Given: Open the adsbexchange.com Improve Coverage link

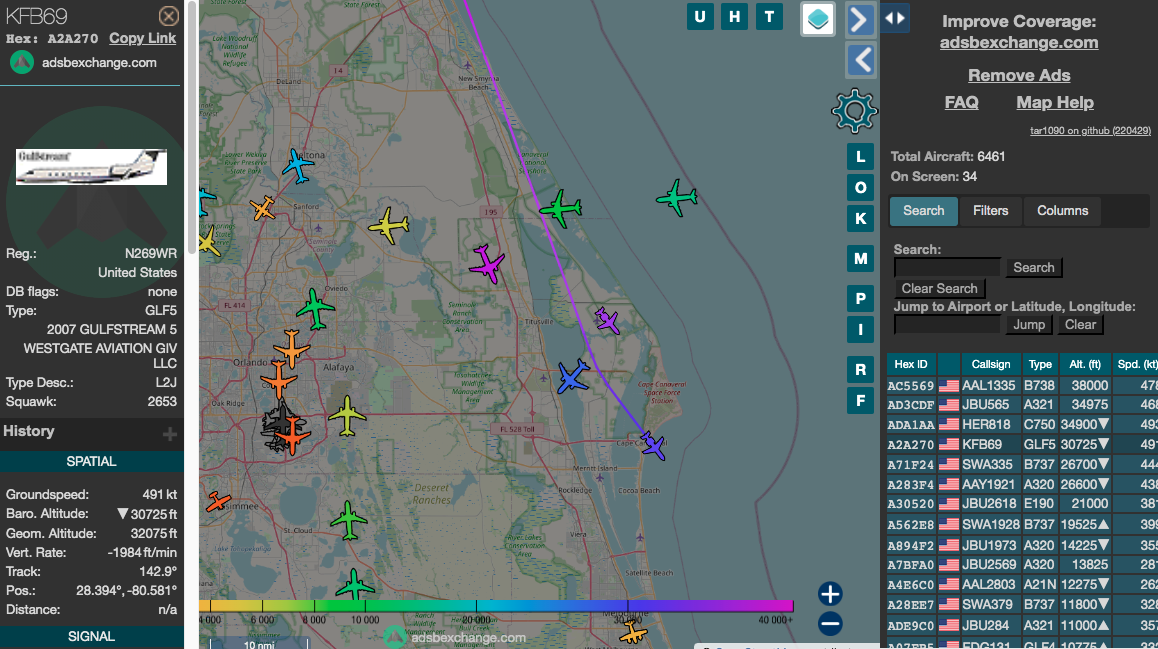Looking at the screenshot, I should point(1018,43).
